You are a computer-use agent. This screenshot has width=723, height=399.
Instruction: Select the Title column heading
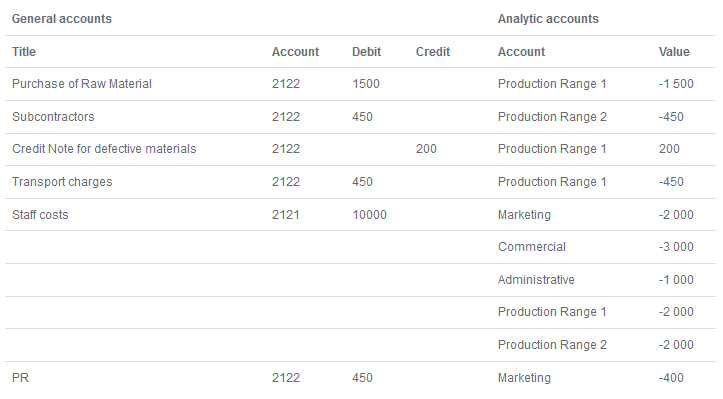pyautogui.click(x=24, y=52)
